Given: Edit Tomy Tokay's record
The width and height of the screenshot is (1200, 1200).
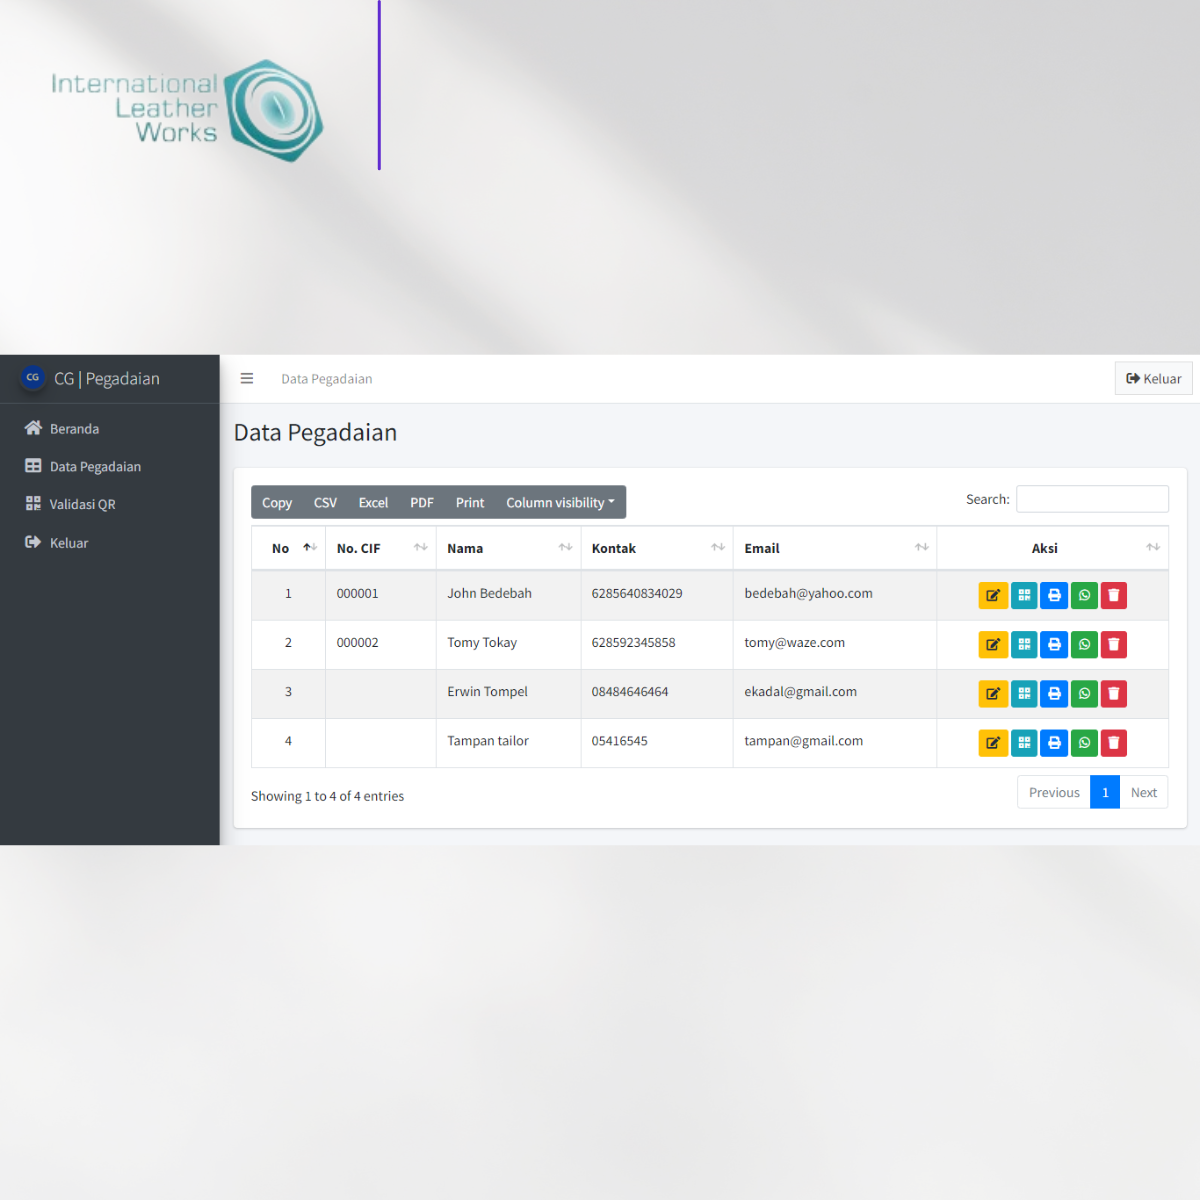Looking at the screenshot, I should point(993,644).
